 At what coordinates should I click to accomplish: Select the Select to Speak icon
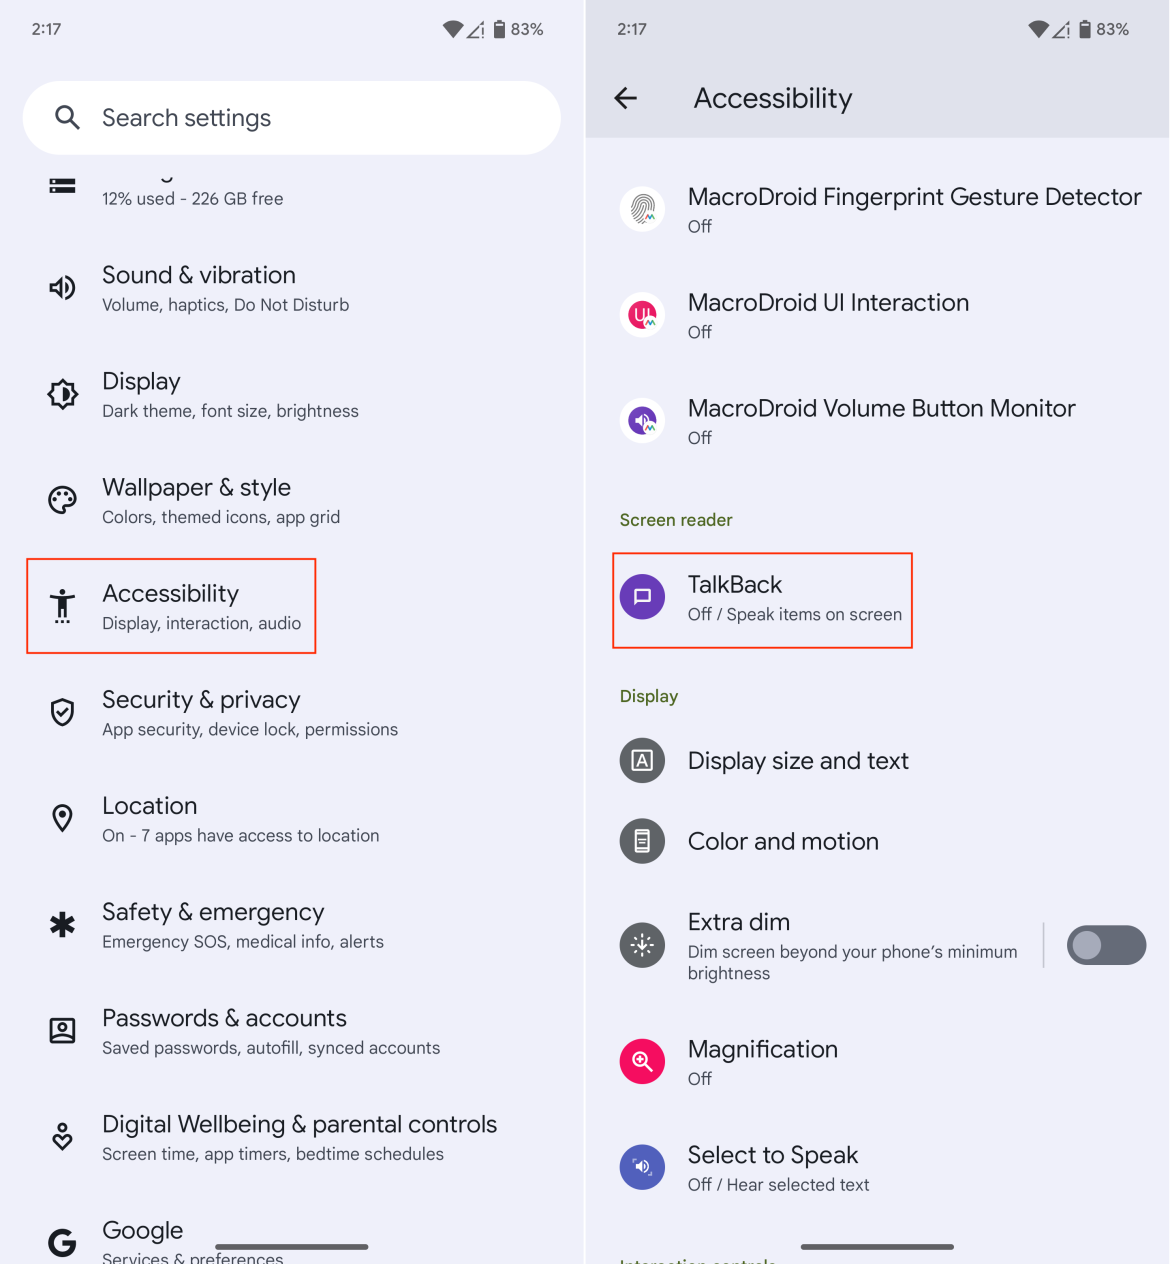pos(642,1167)
